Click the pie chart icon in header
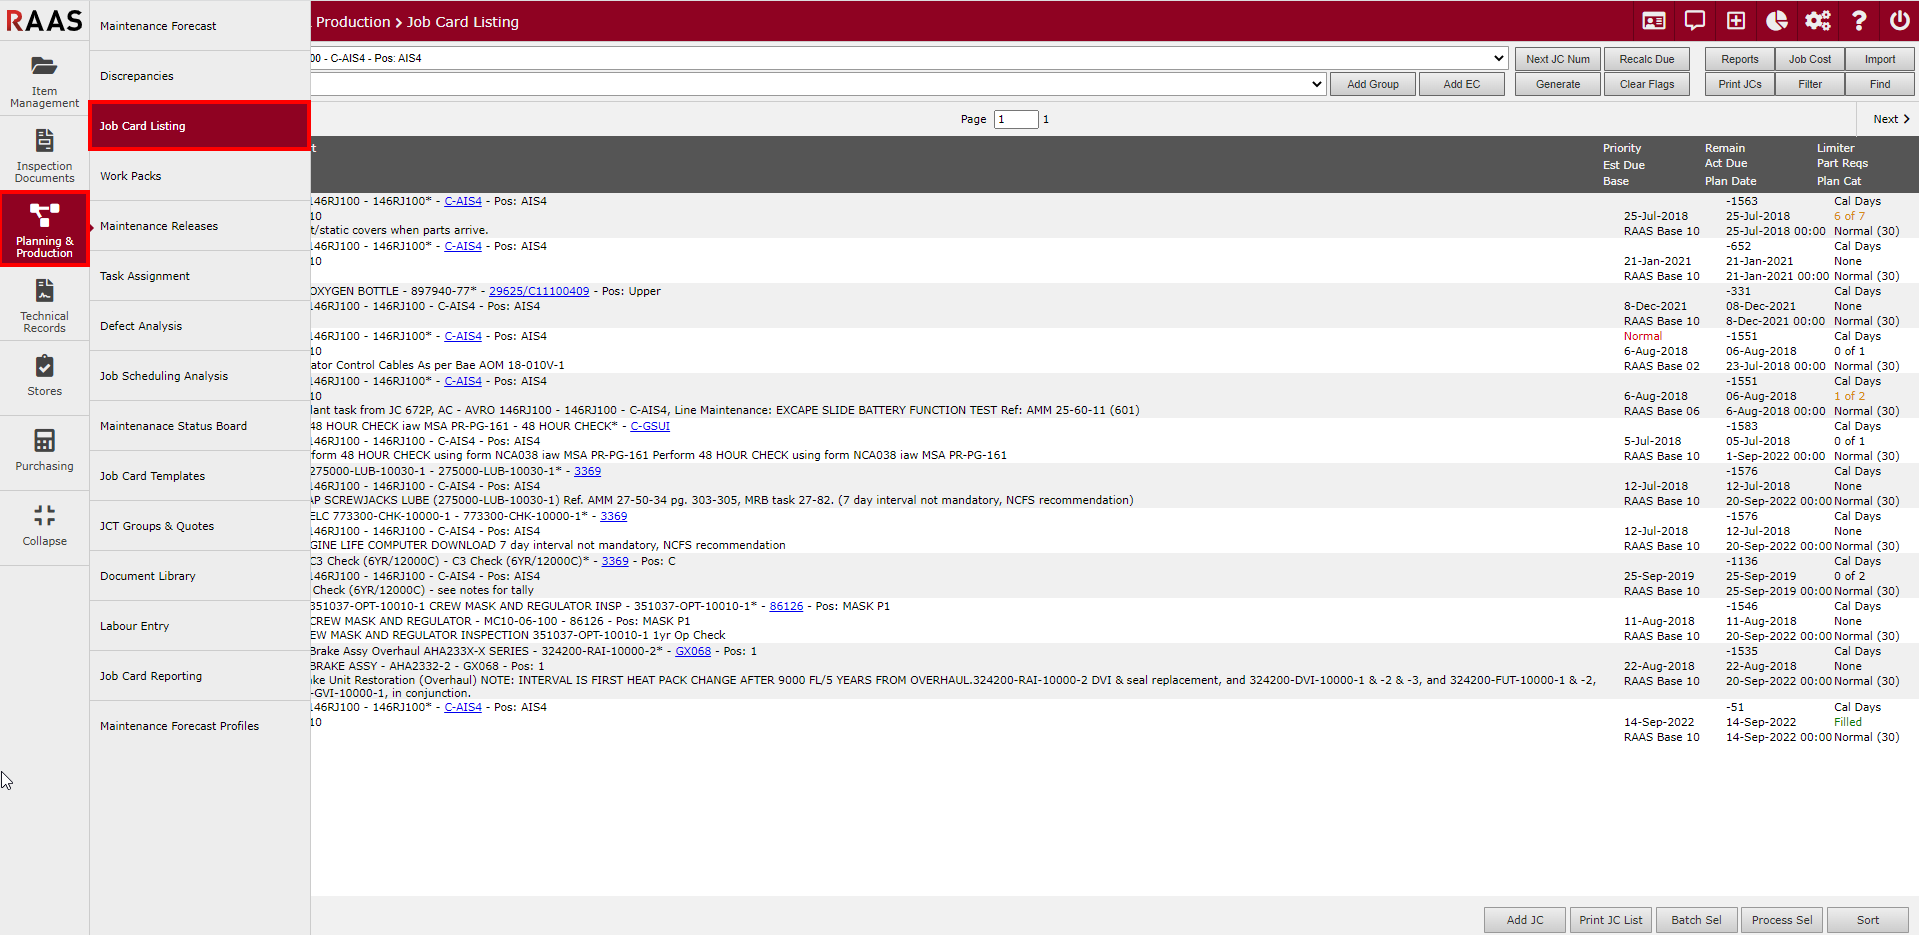Image resolution: width=1919 pixels, height=935 pixels. pyautogui.click(x=1777, y=21)
